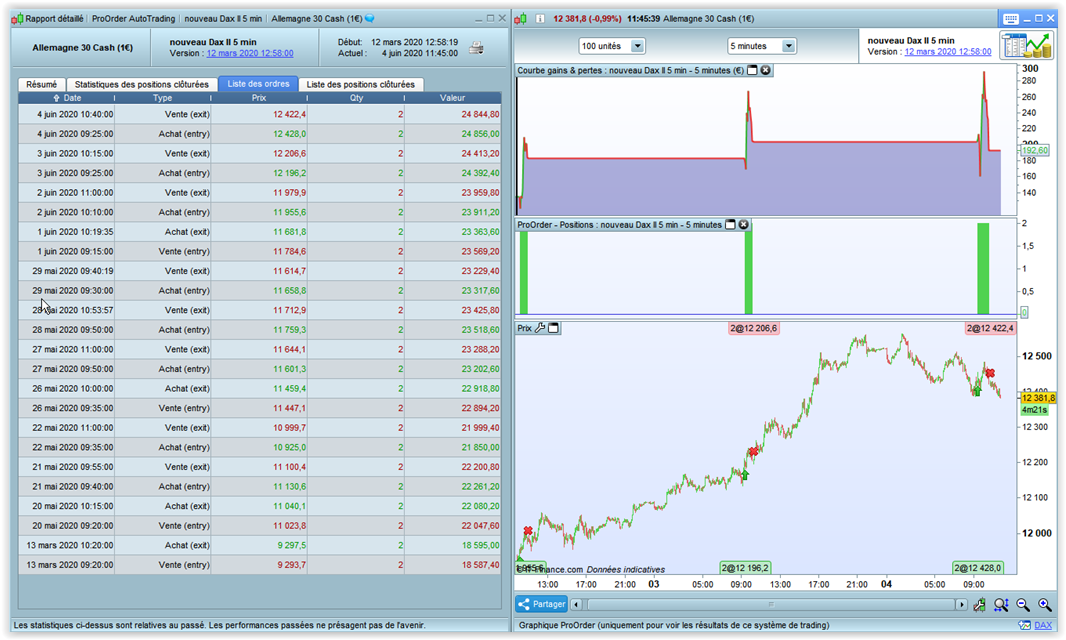
Task: Click the price cell 12 428,0
Action: (260, 134)
